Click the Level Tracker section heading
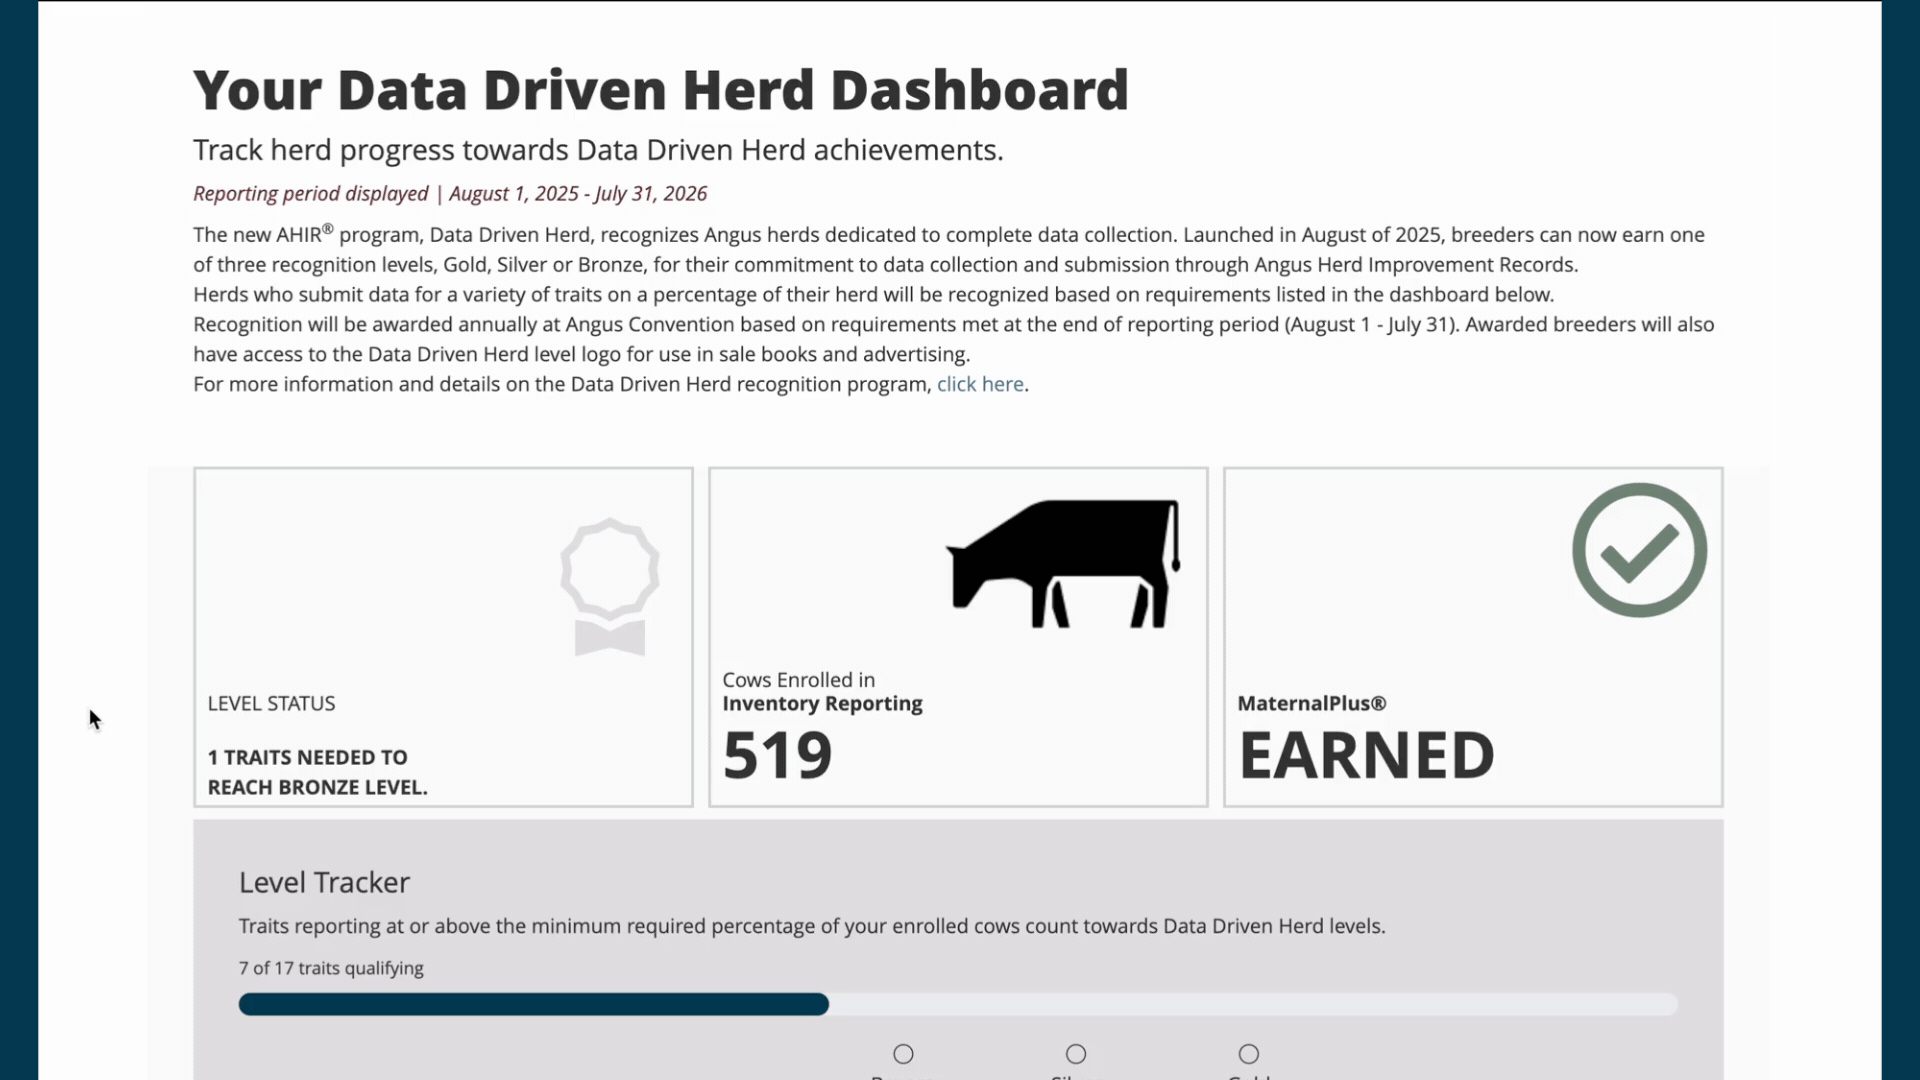This screenshot has width=1920, height=1080. point(323,882)
